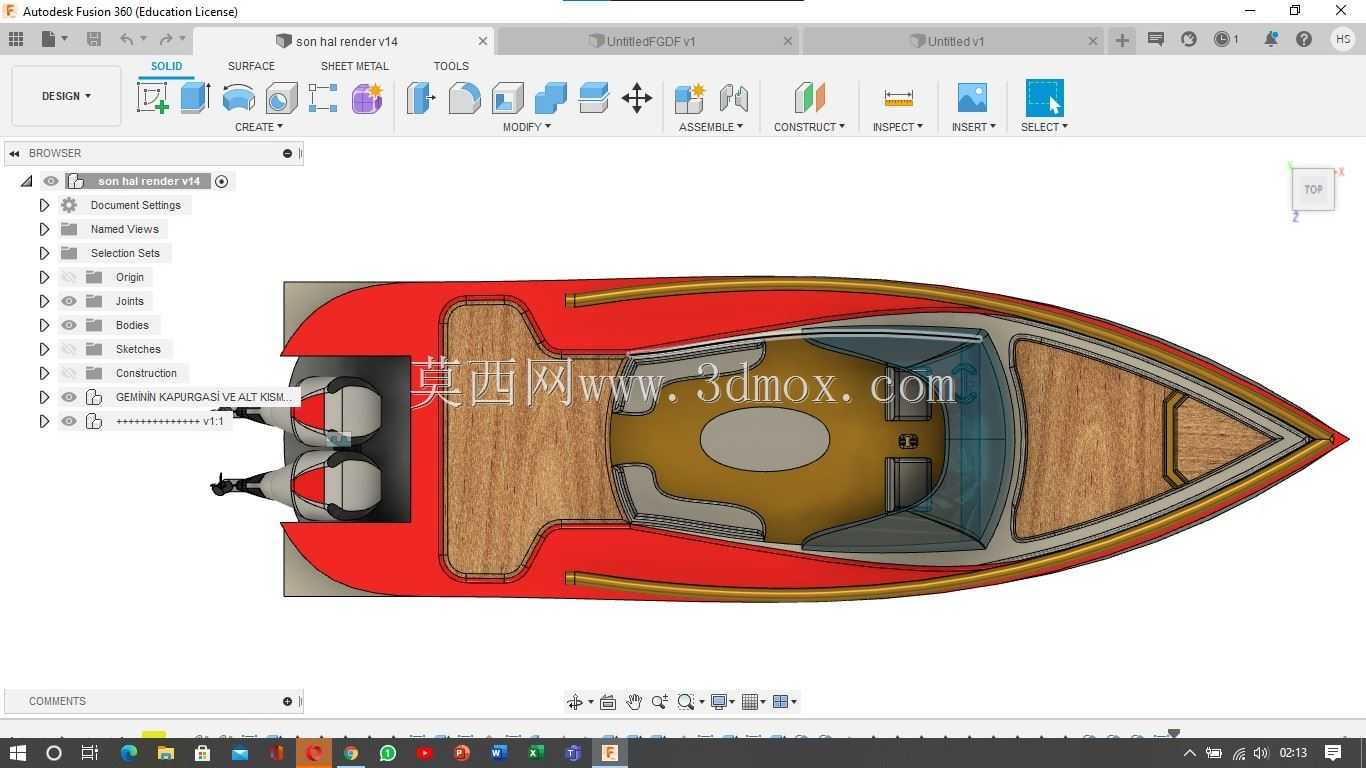
Task: Activate root component radio button
Action: coord(222,181)
